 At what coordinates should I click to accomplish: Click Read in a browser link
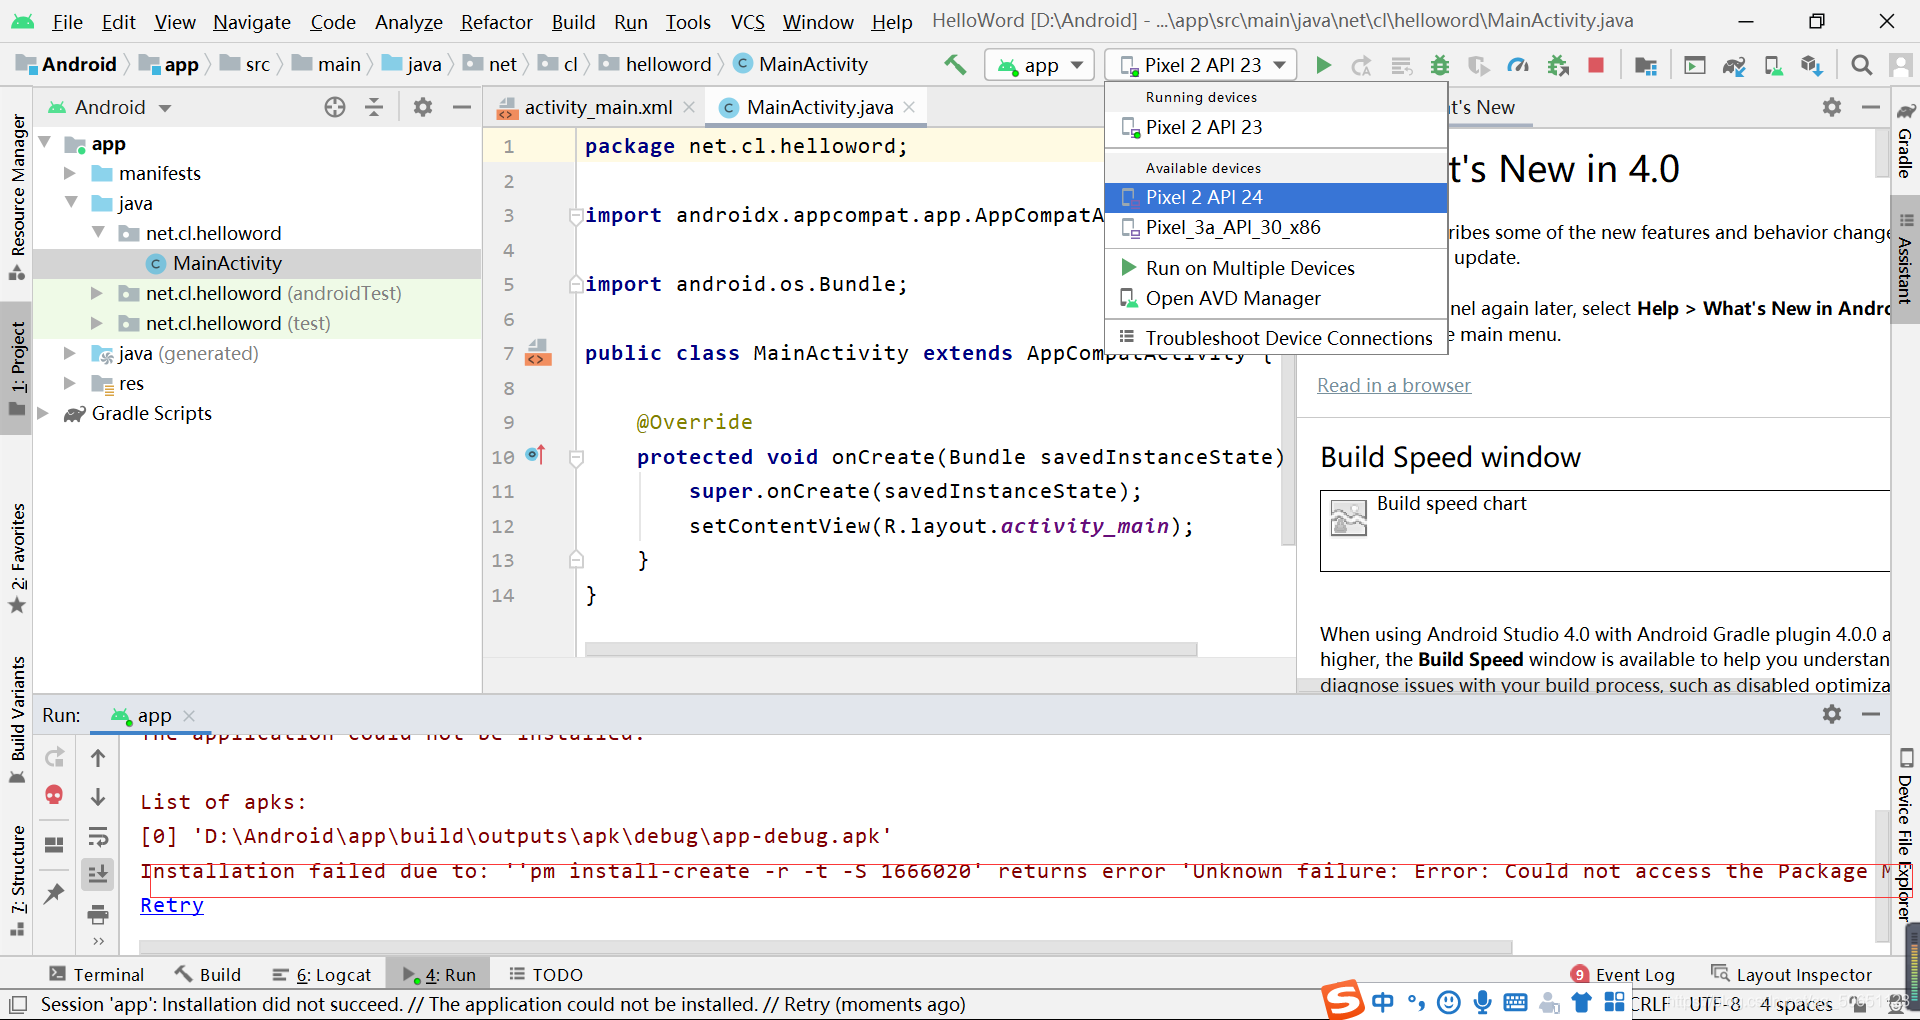pos(1394,385)
